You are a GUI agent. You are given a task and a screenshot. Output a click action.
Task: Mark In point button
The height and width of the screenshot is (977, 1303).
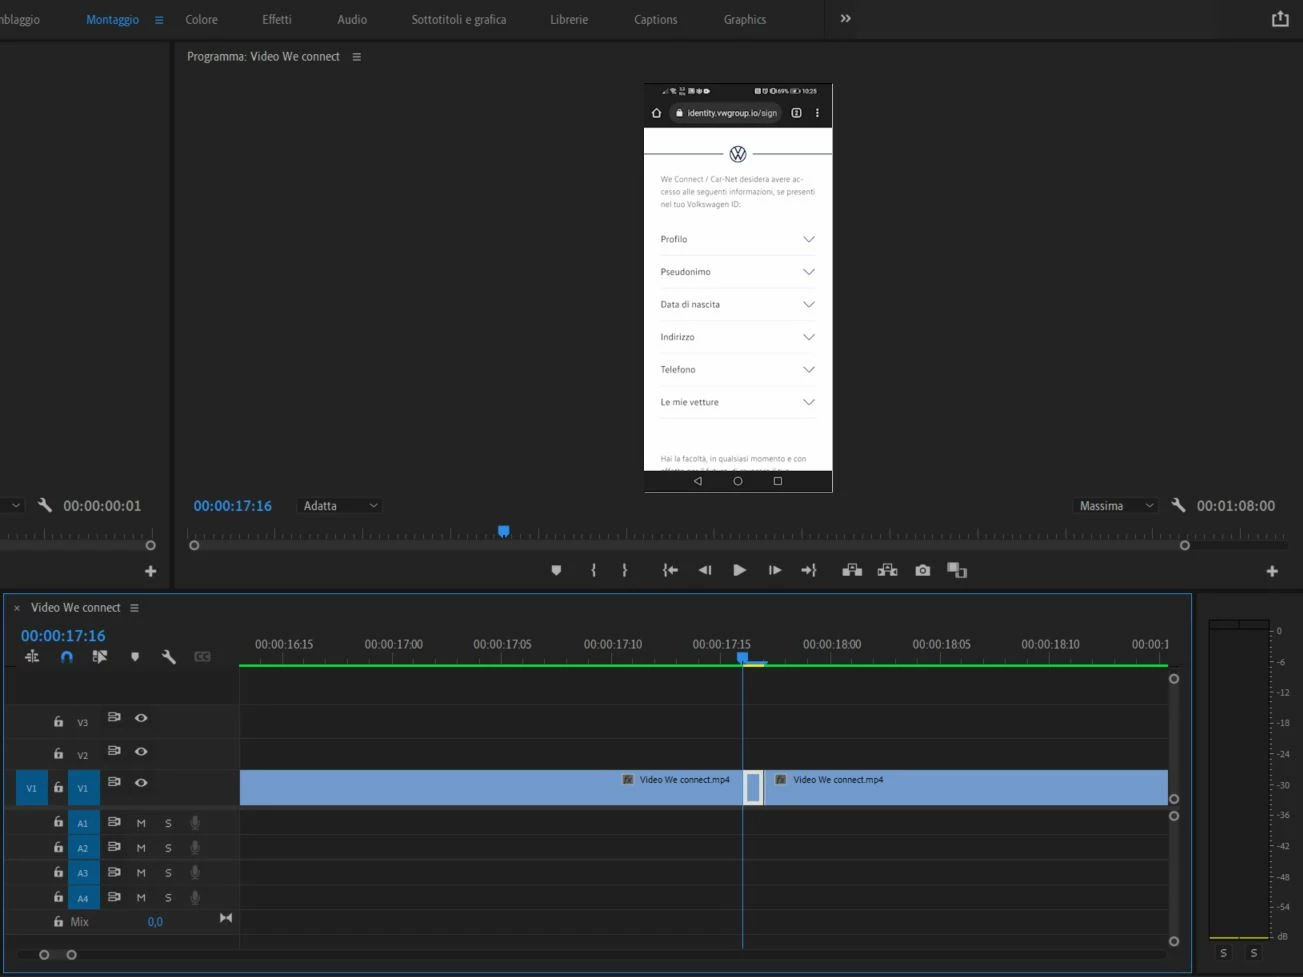click(x=593, y=570)
